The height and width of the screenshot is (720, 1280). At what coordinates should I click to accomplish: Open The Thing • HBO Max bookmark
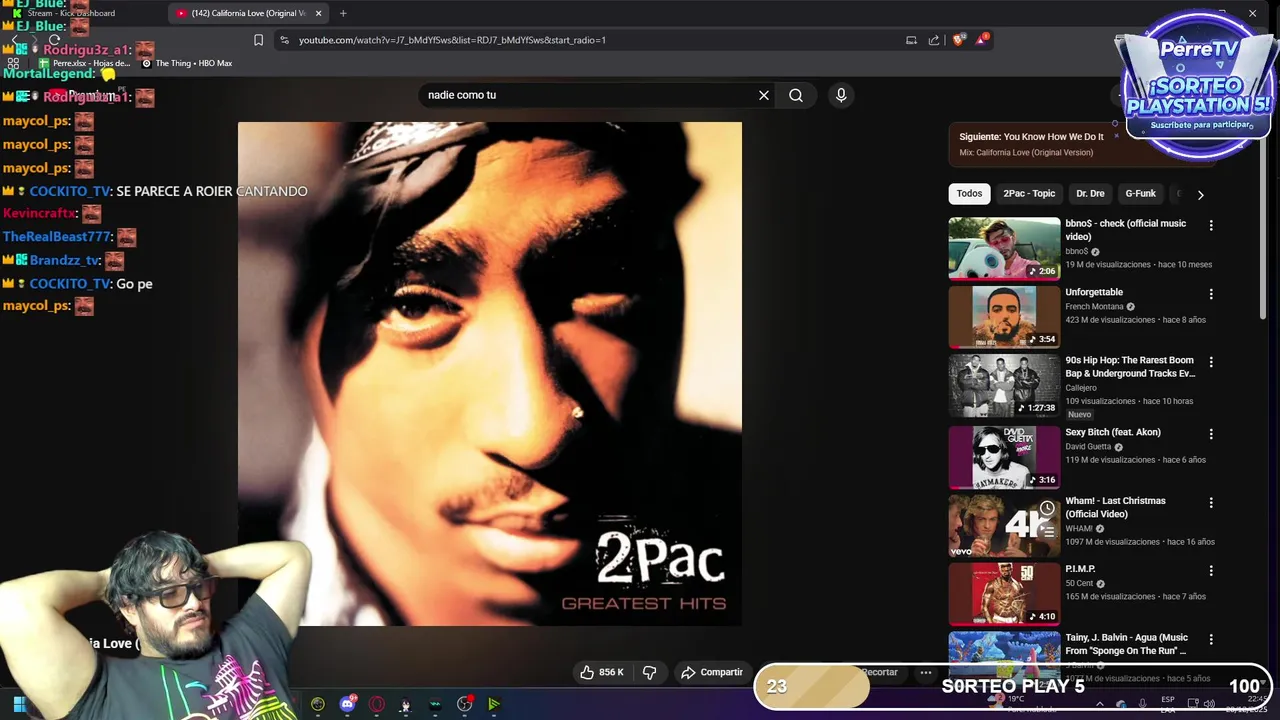coord(187,63)
